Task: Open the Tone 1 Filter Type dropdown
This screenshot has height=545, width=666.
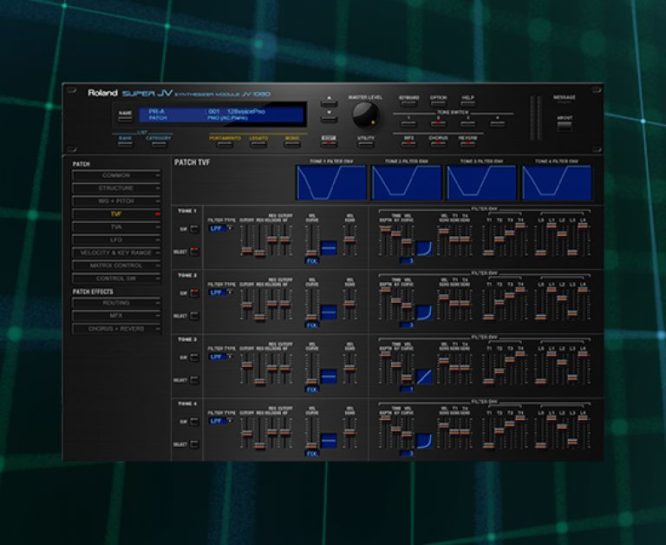Action: click(219, 228)
